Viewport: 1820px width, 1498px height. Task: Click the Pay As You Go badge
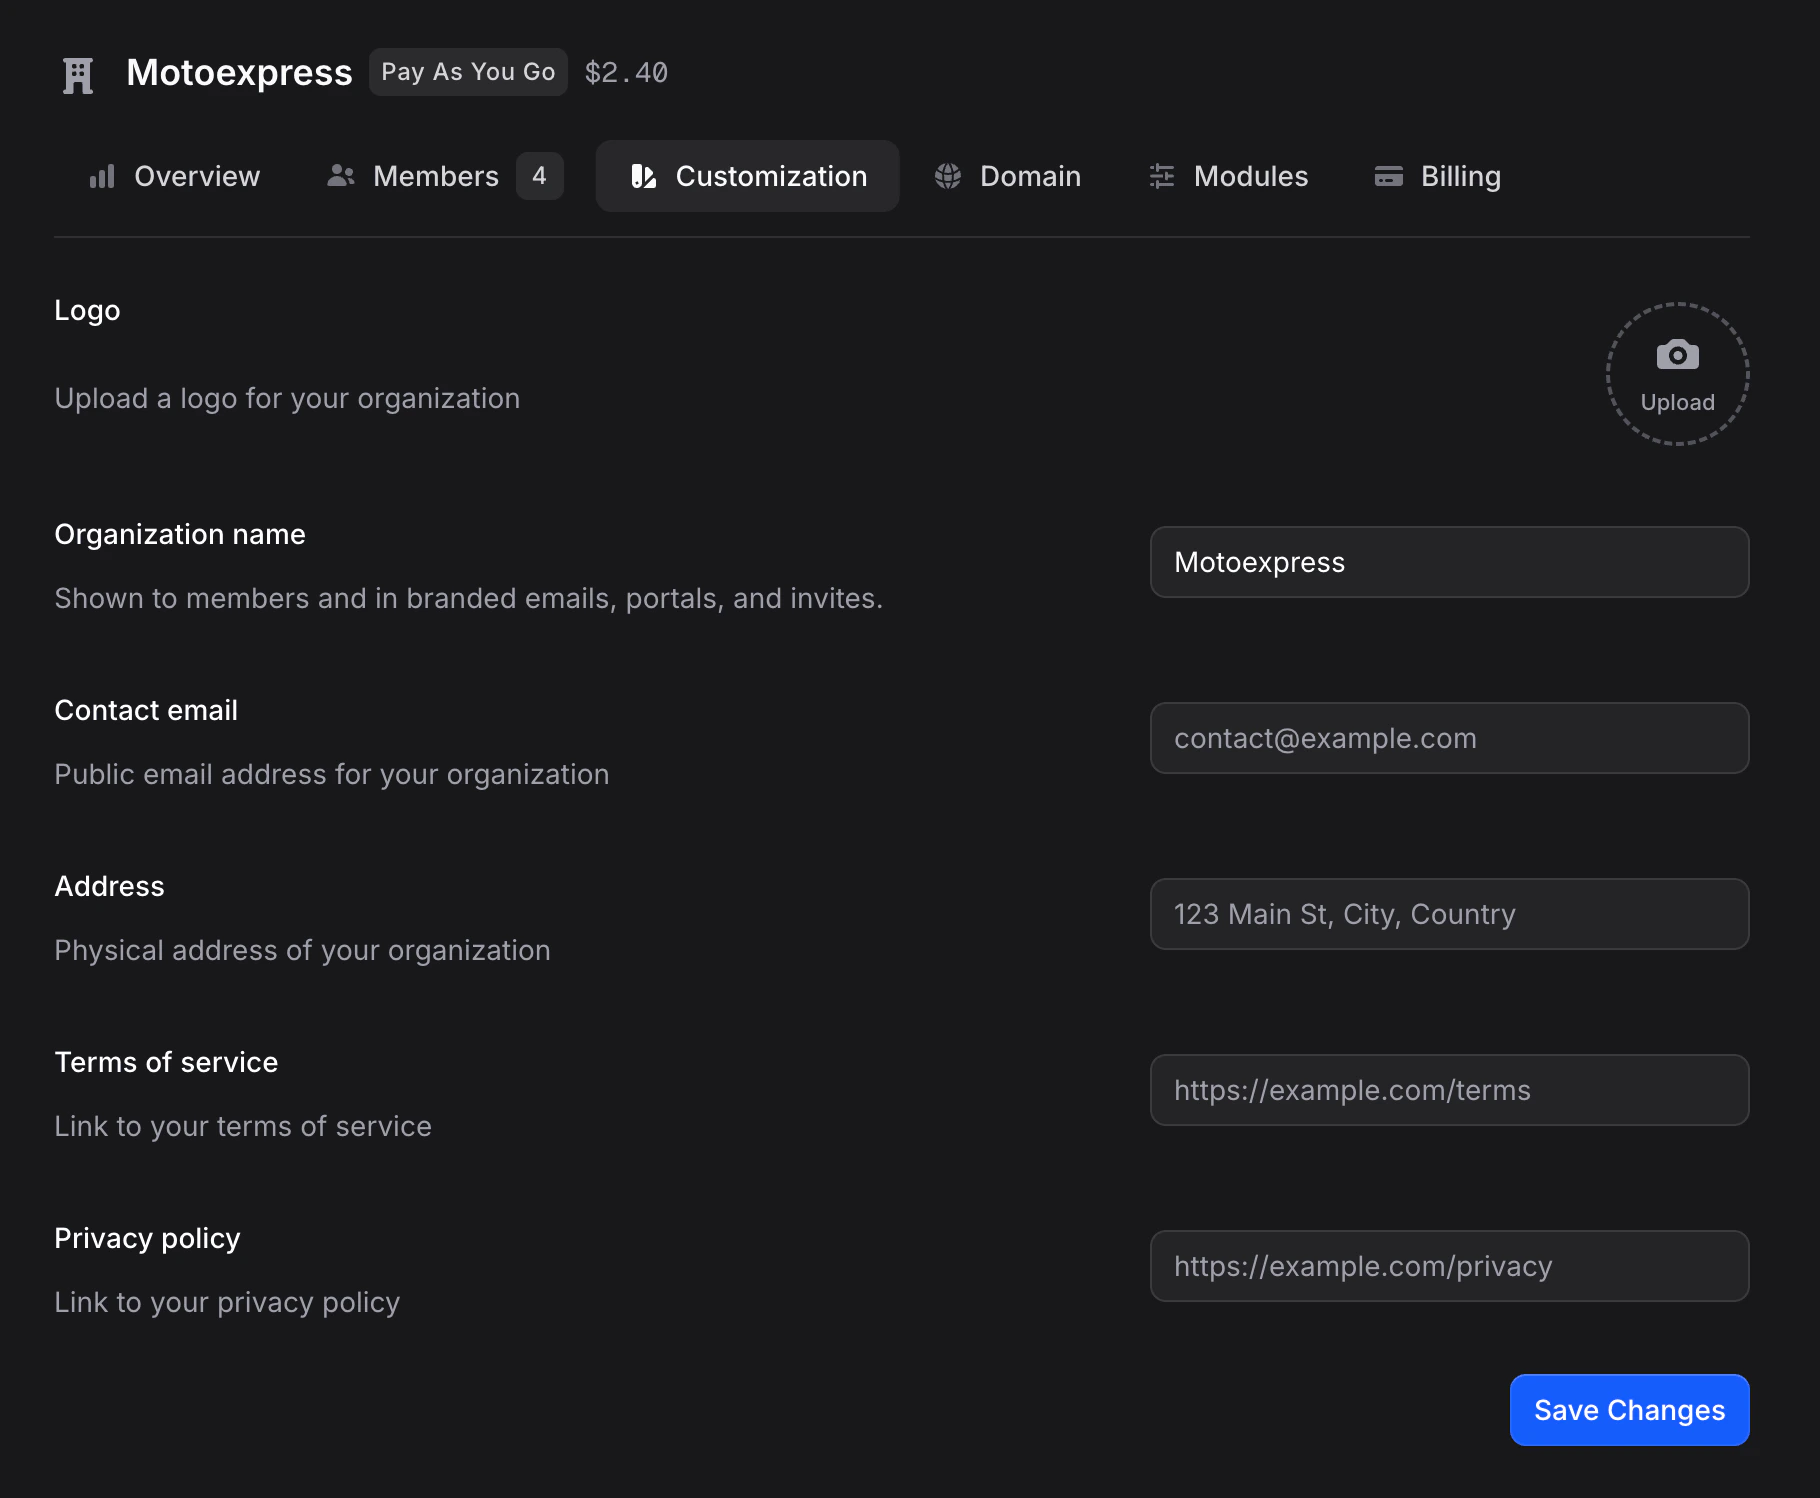[x=468, y=72]
